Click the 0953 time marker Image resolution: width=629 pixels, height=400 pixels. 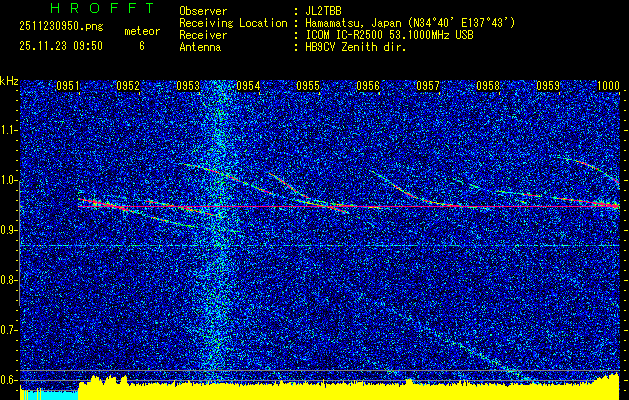click(188, 87)
